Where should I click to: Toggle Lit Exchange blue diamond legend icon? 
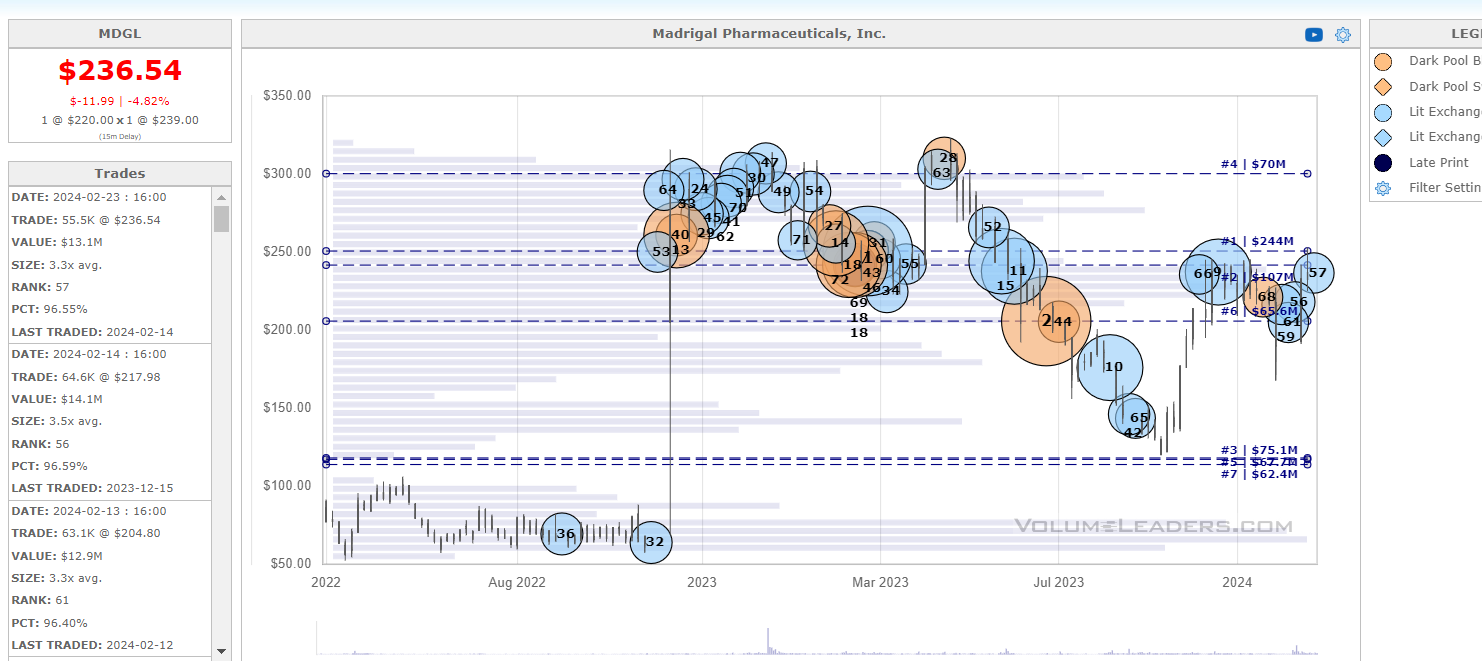click(1383, 137)
